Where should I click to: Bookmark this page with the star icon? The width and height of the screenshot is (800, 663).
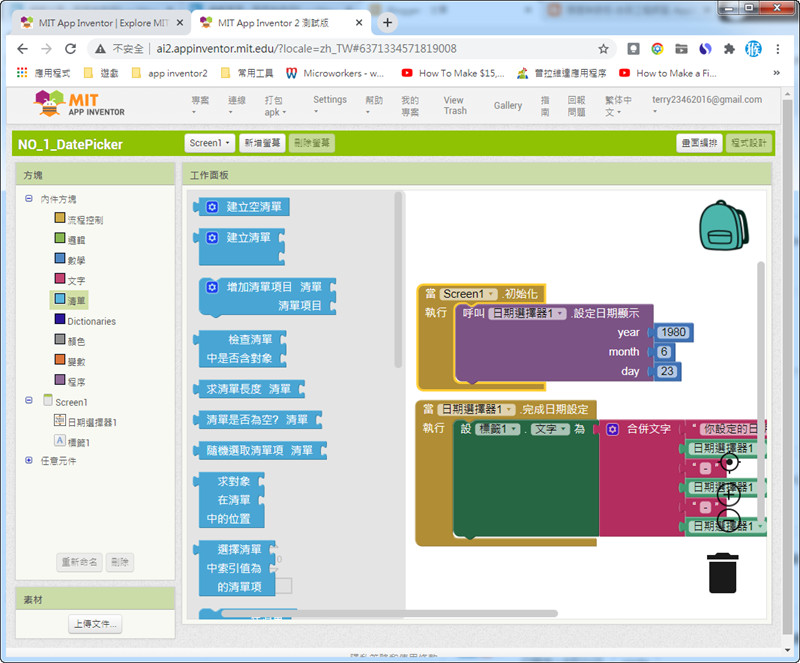(603, 48)
